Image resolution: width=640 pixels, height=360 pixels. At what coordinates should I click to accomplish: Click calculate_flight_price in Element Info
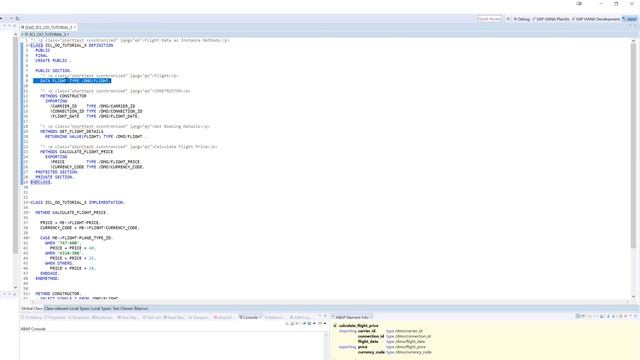358,326
